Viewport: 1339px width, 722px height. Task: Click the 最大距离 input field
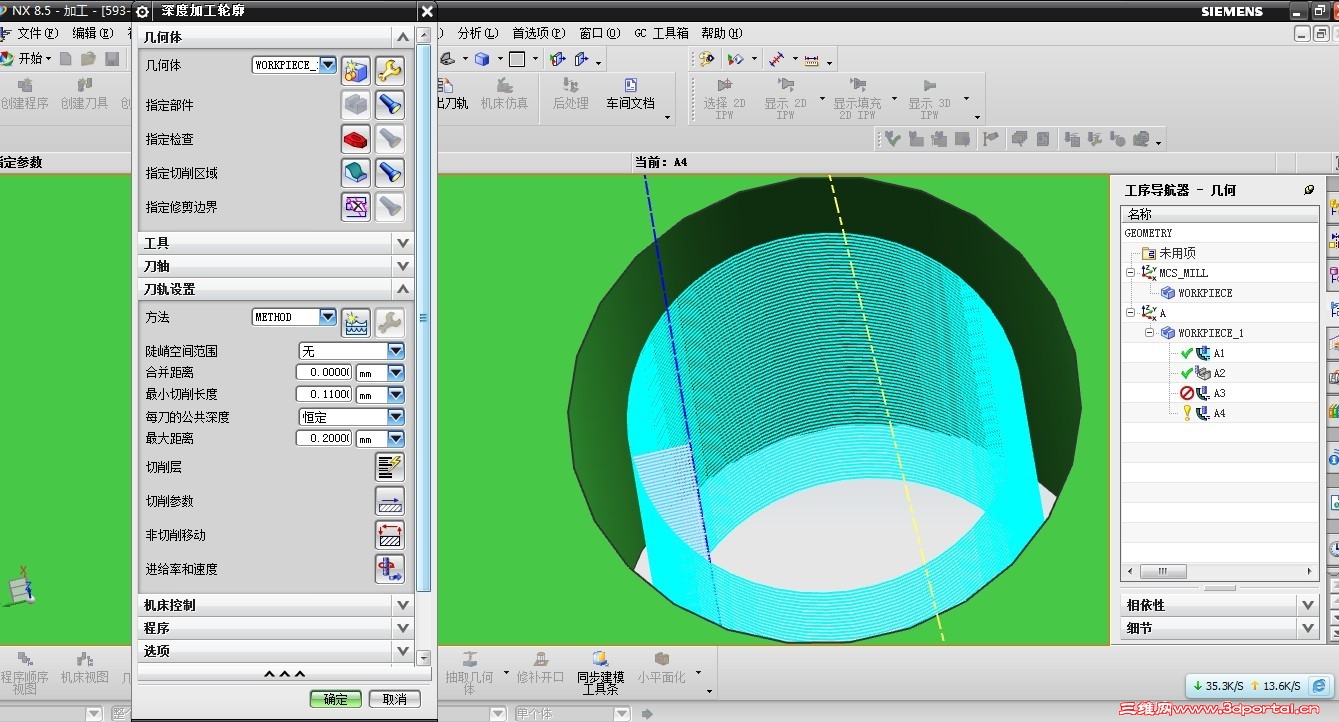click(x=324, y=439)
